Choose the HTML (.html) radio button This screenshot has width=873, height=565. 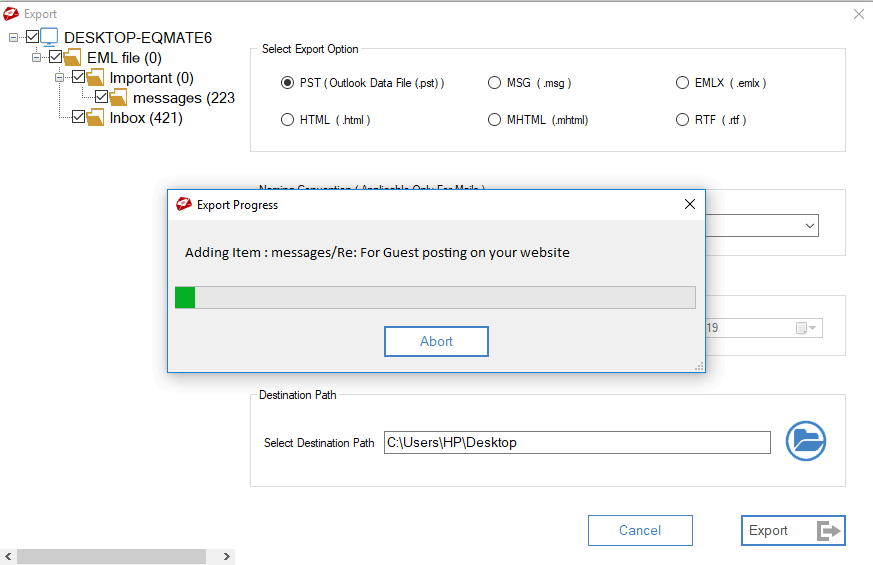click(x=288, y=120)
